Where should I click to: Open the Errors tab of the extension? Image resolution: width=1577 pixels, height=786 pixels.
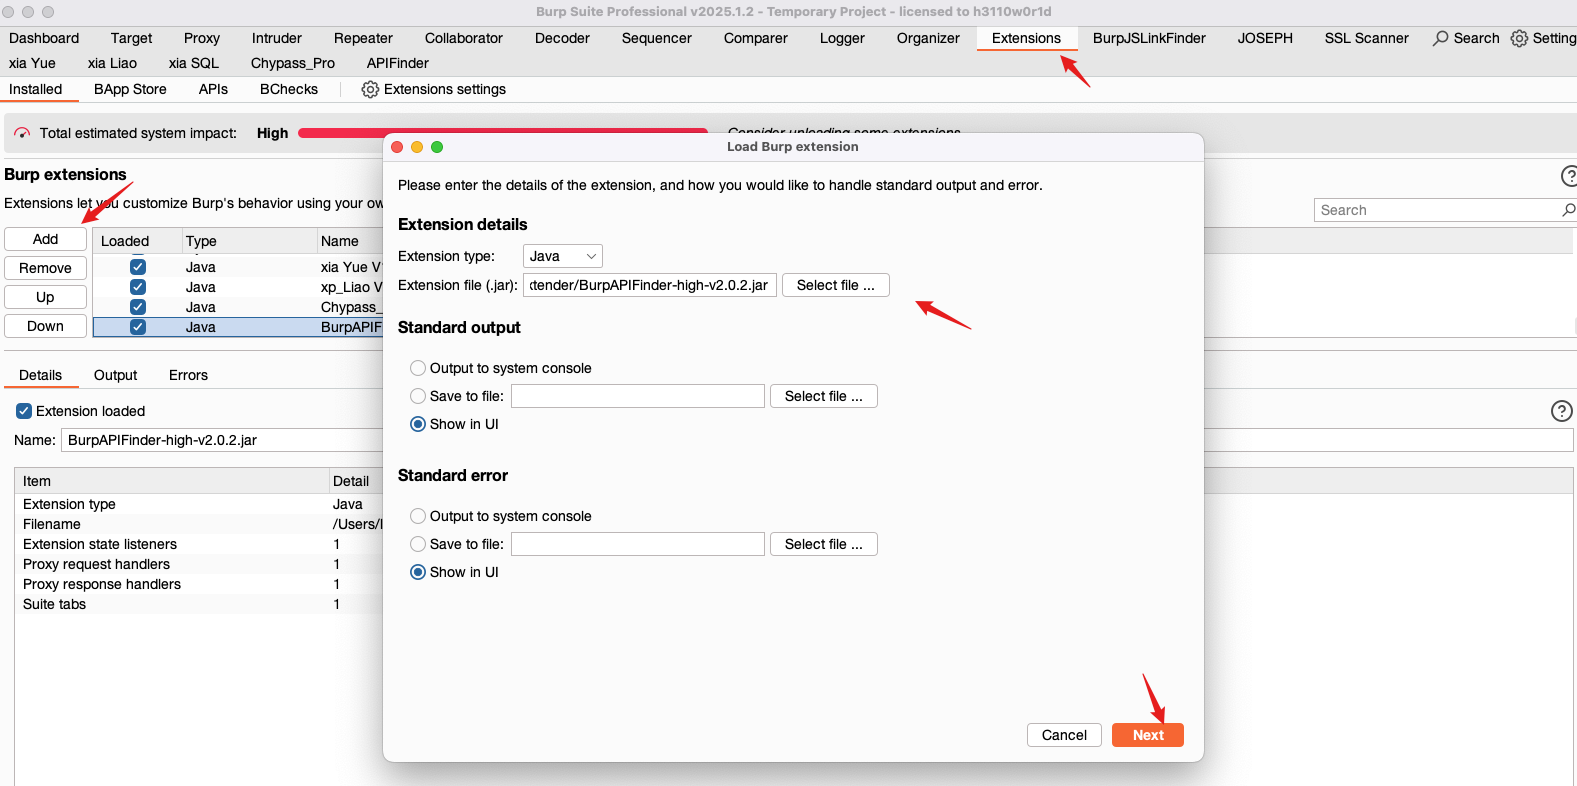pyautogui.click(x=188, y=375)
